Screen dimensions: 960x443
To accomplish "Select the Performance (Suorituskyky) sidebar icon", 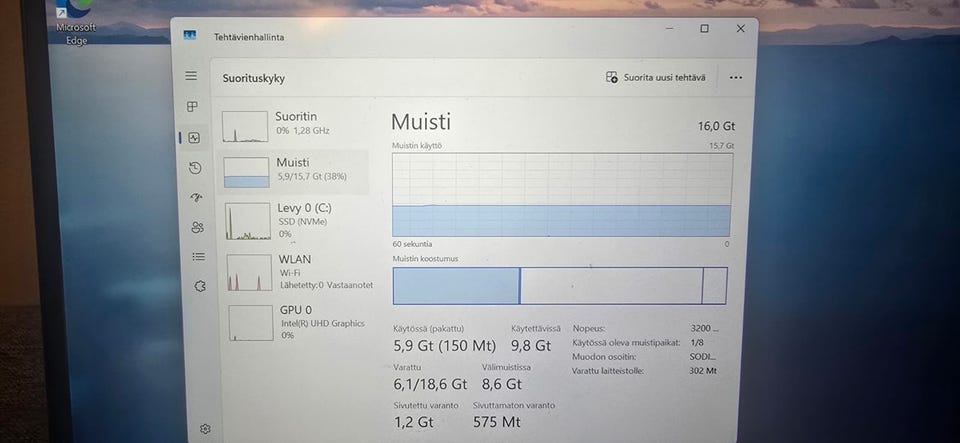I will 194,138.
